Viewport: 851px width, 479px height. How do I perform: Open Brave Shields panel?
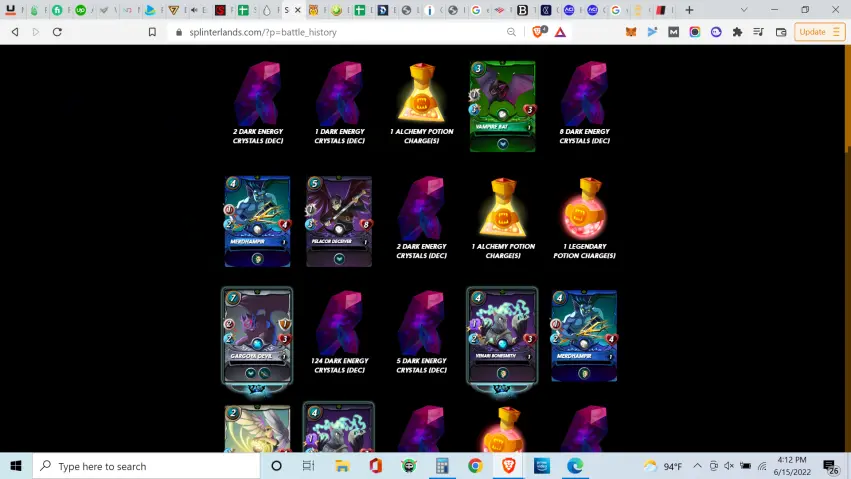(x=539, y=32)
